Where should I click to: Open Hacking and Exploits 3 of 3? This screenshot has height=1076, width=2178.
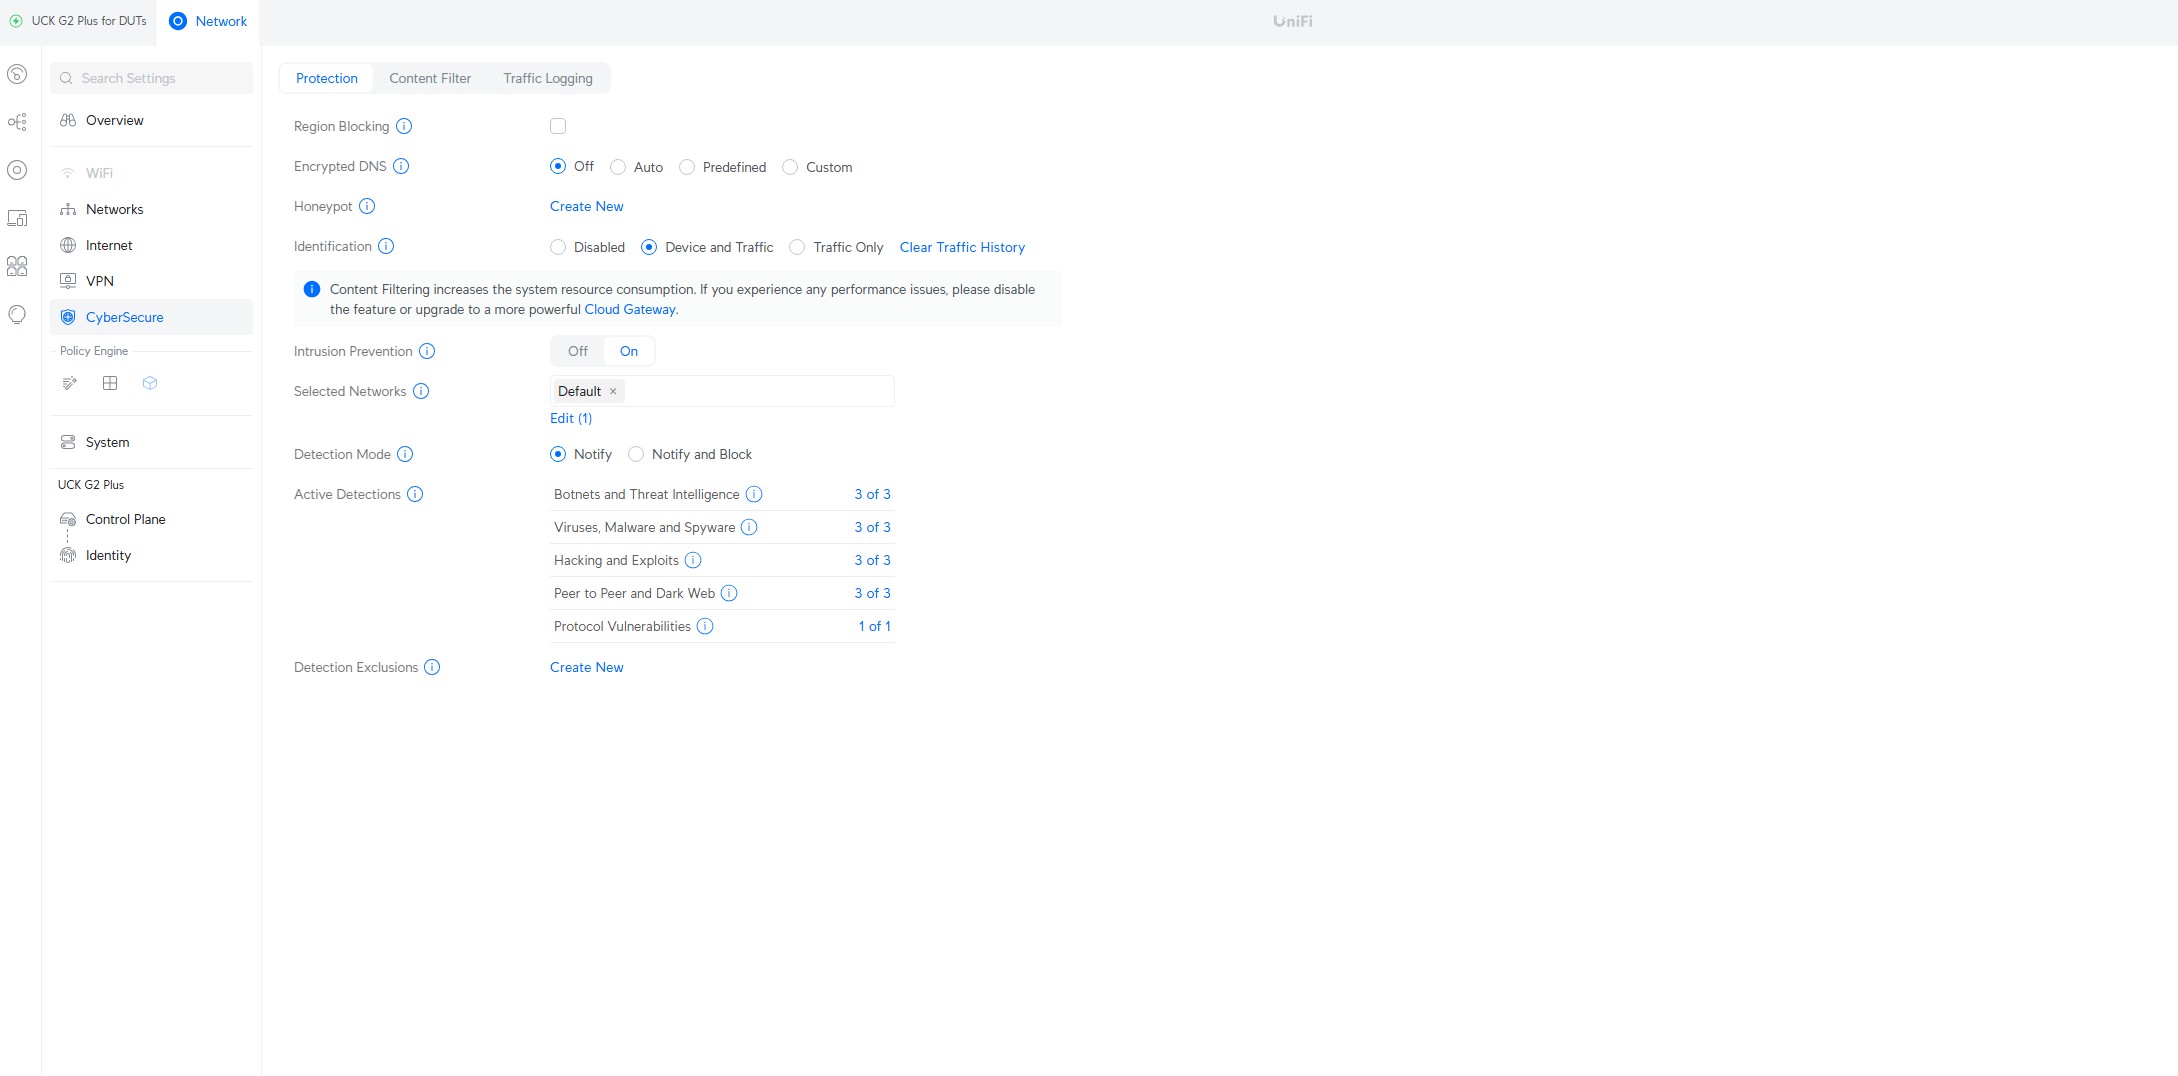click(872, 560)
